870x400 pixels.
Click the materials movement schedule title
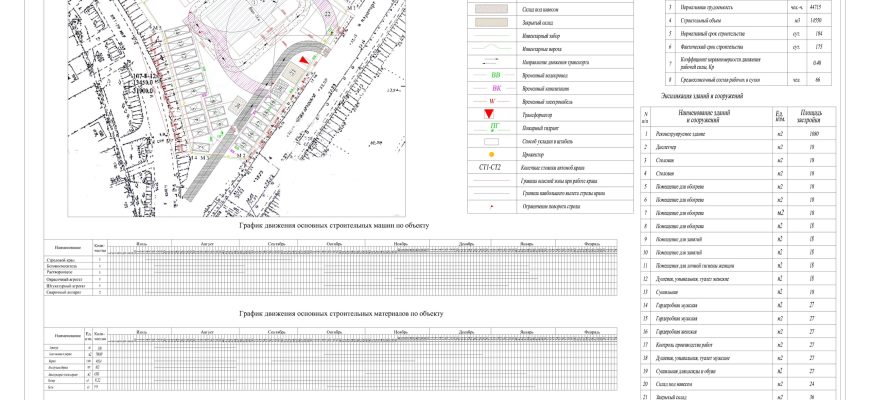pos(340,313)
